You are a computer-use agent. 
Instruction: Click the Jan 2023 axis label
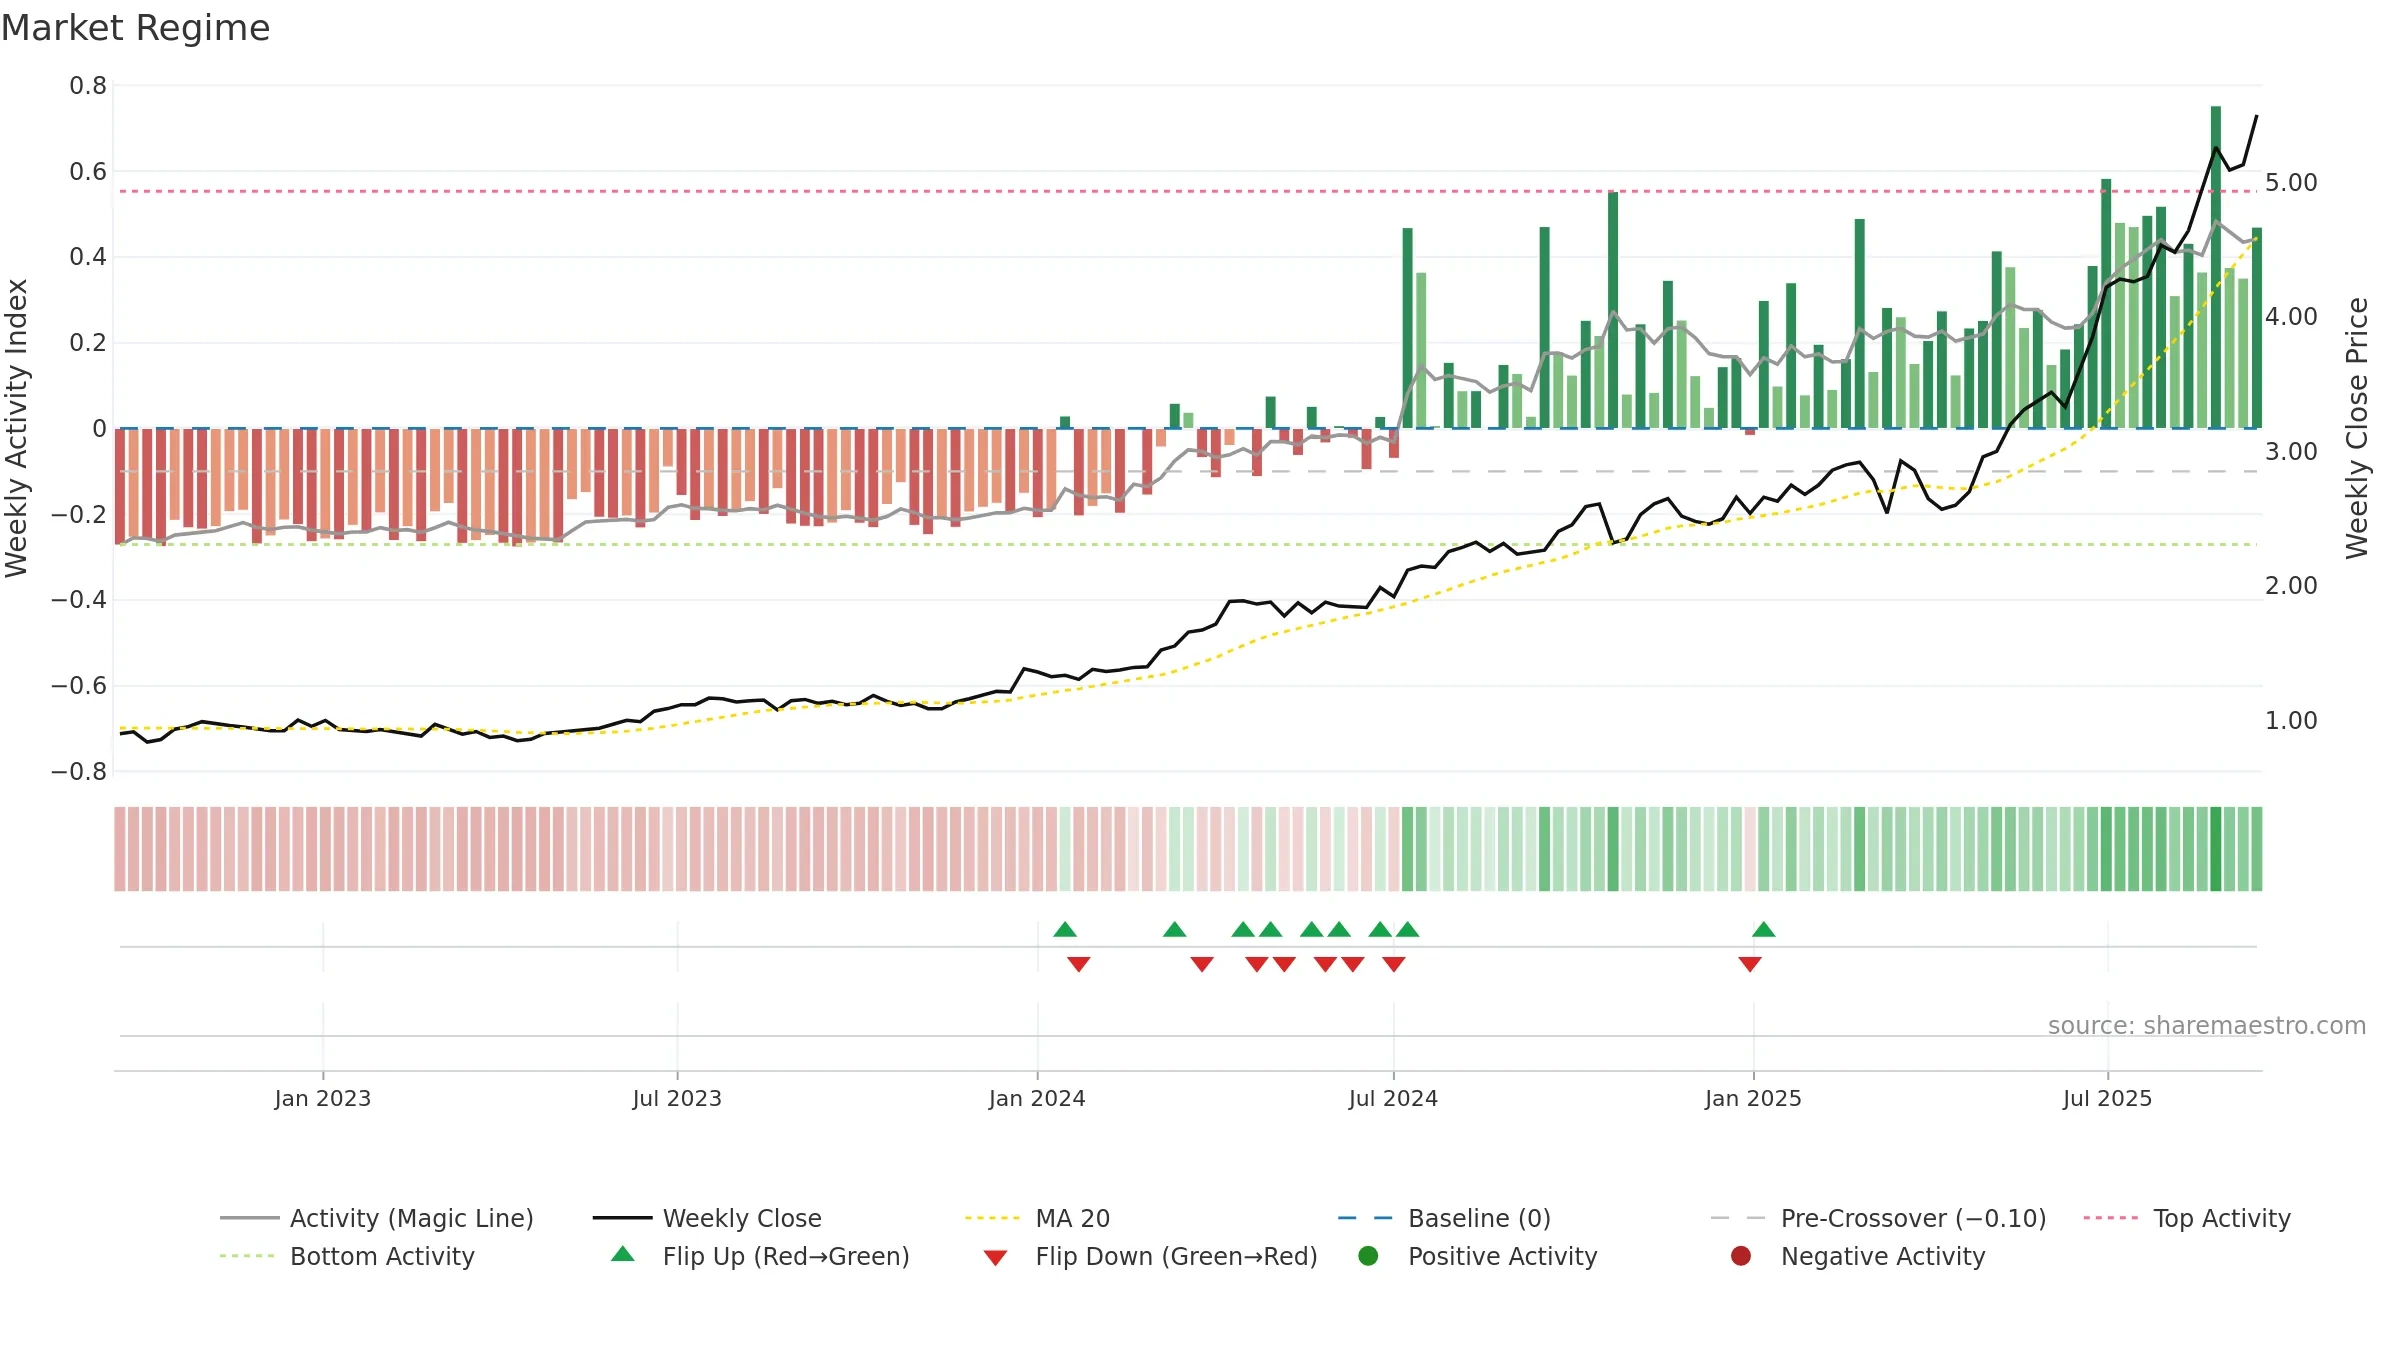point(323,1098)
